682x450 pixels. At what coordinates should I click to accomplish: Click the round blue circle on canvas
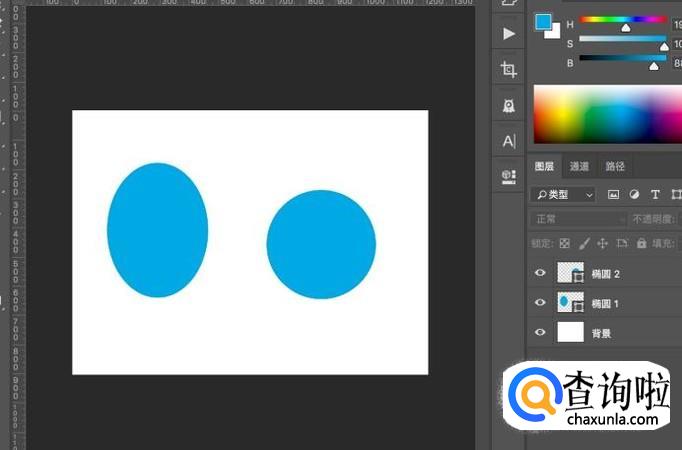tap(321, 244)
